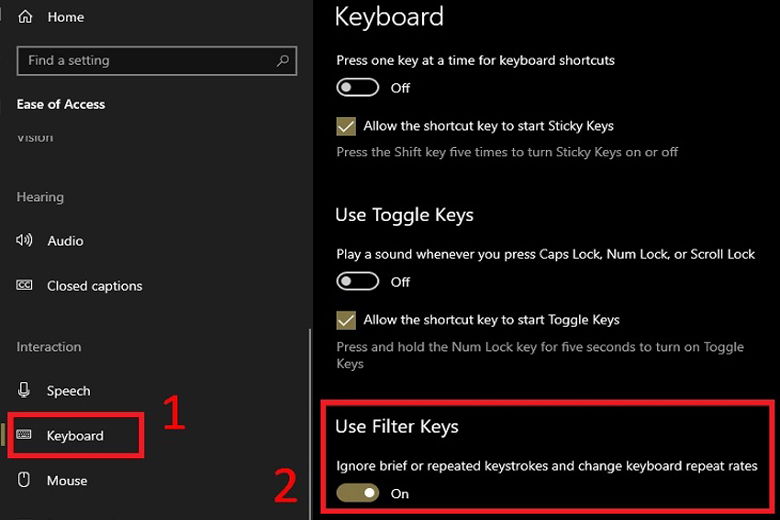780x520 pixels.
Task: Click the search magnifier icon
Action: tap(283, 61)
